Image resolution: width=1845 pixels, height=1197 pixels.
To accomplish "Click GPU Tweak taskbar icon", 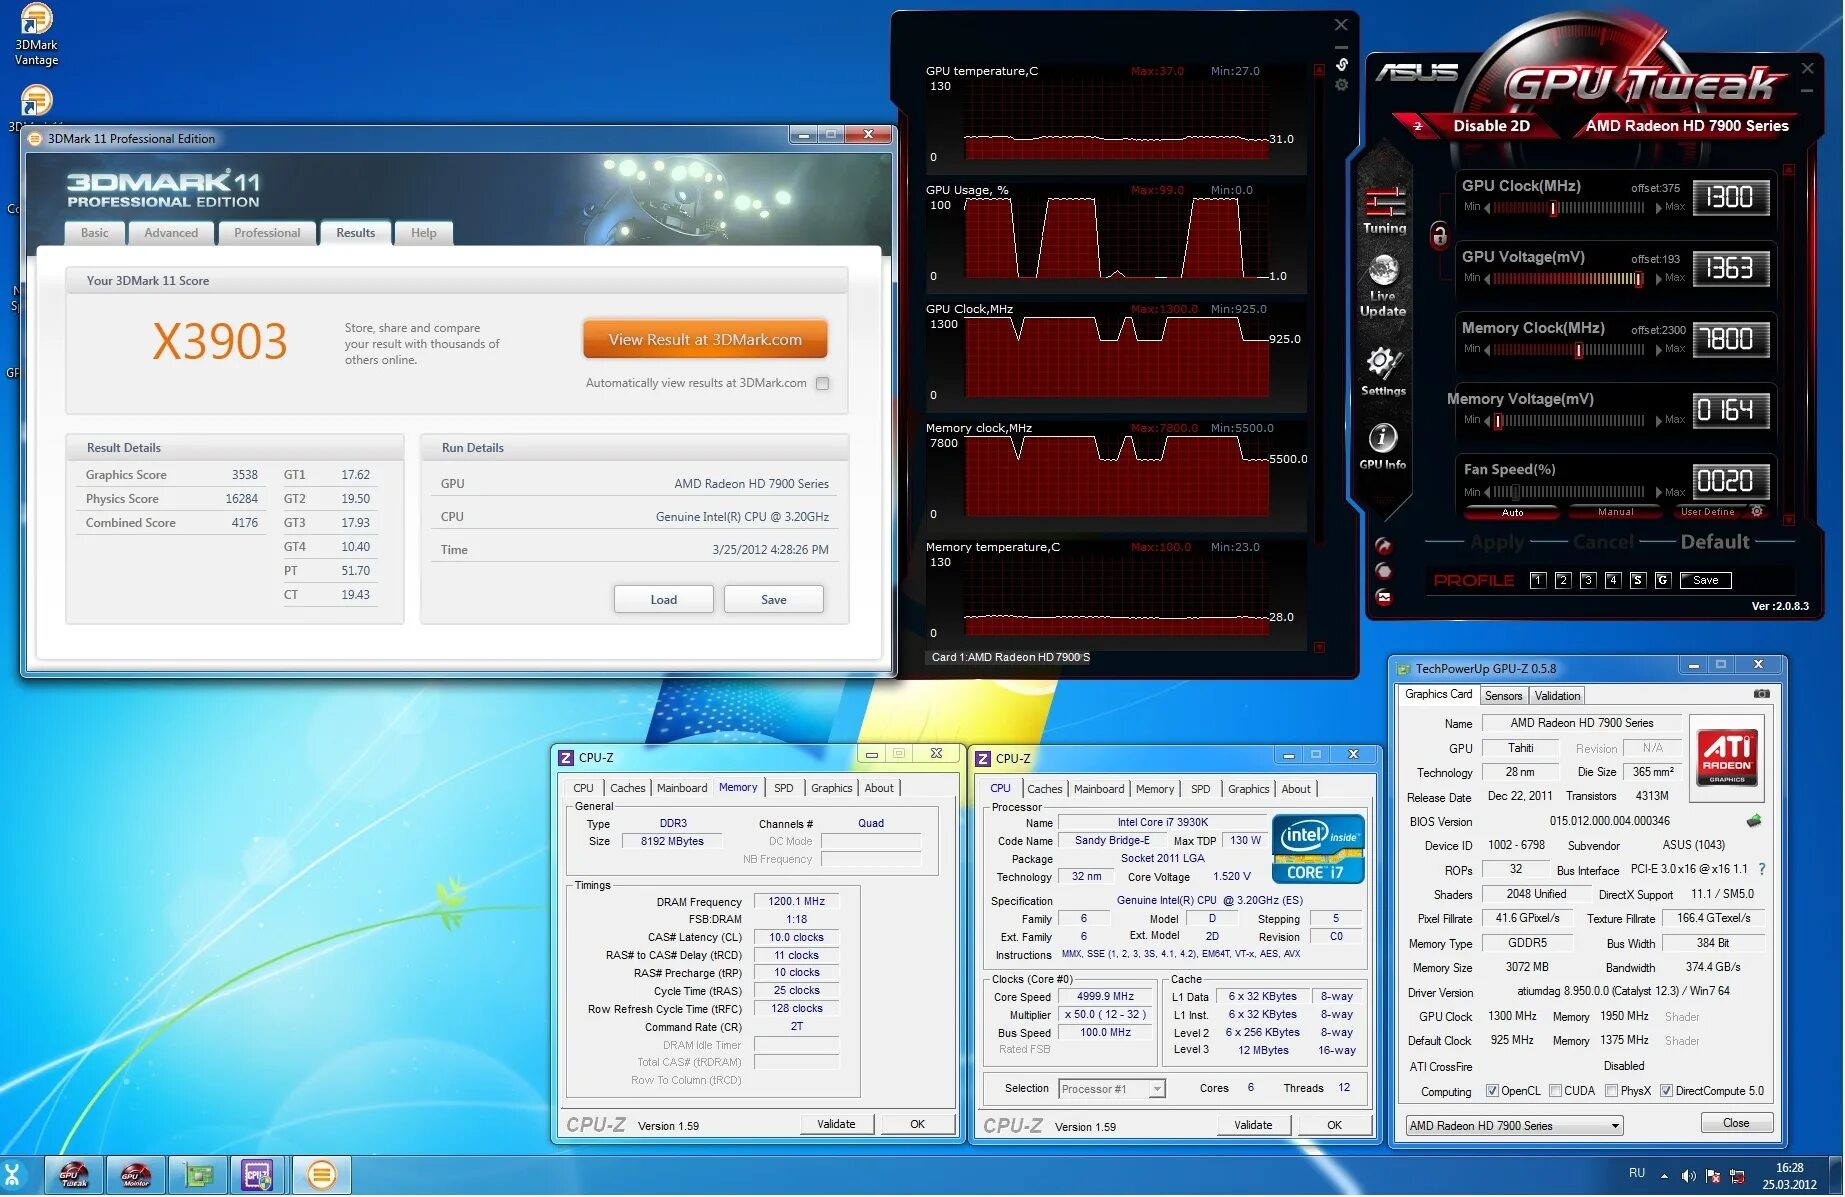I will [75, 1175].
